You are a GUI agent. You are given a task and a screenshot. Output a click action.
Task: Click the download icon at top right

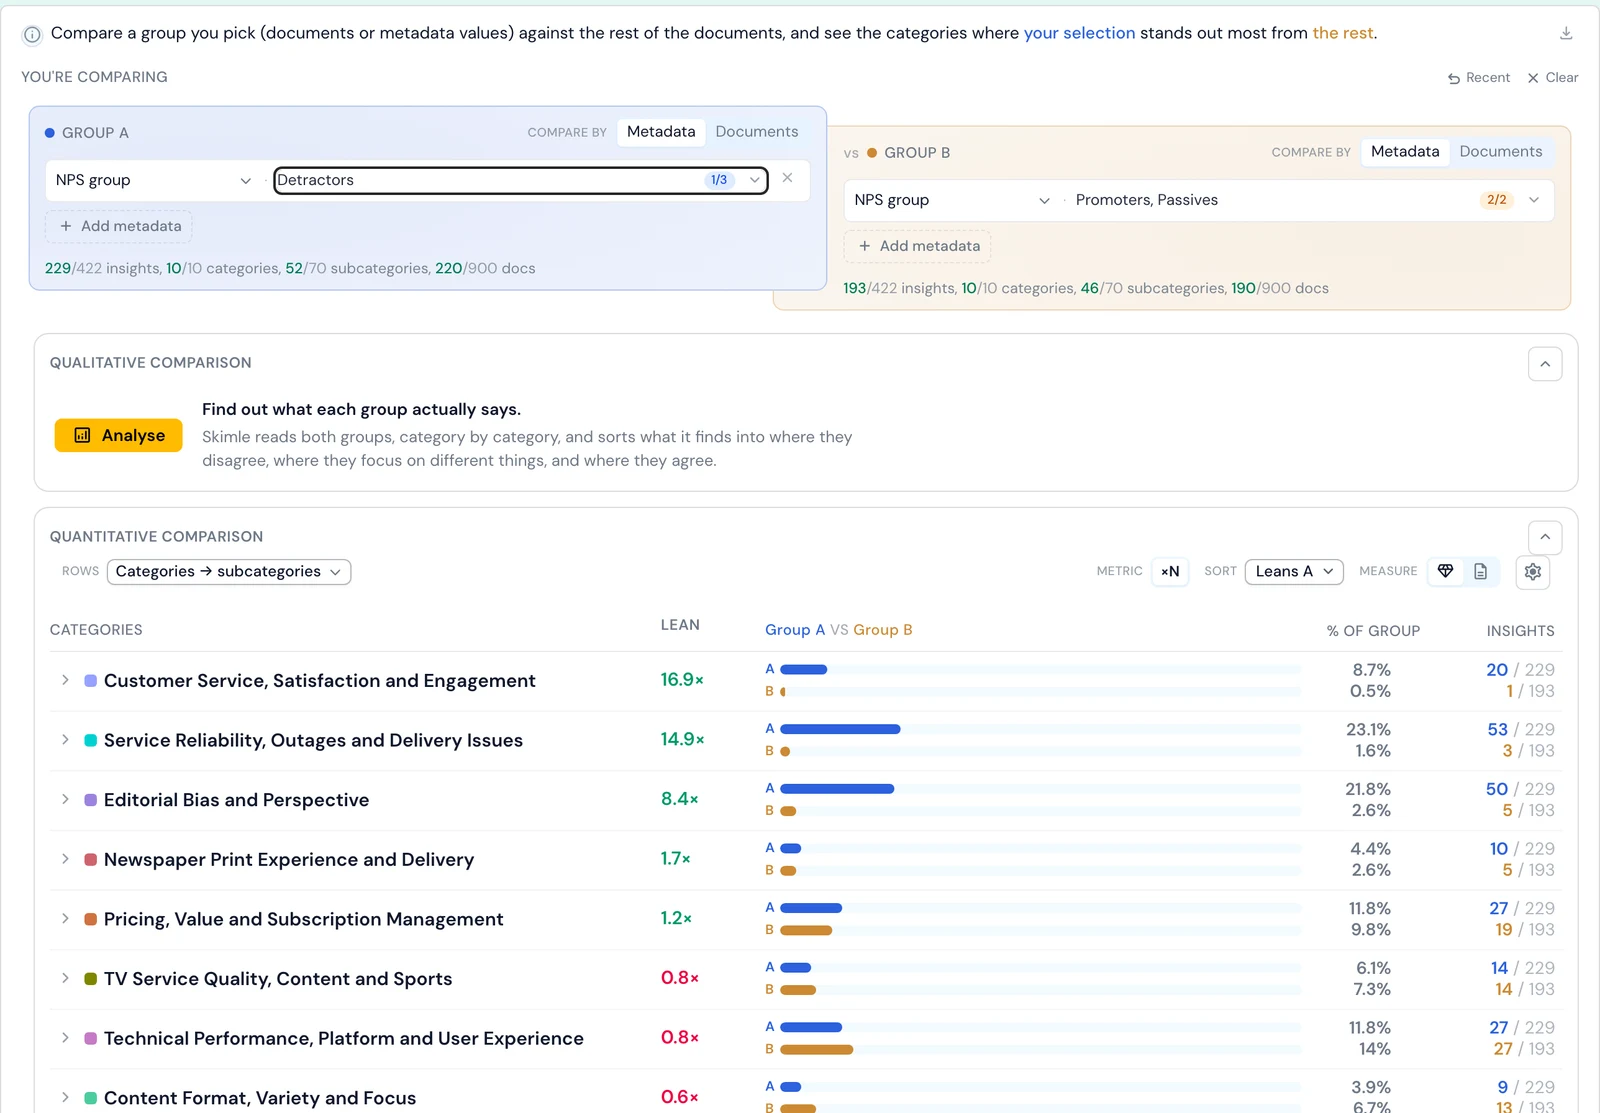pyautogui.click(x=1566, y=33)
